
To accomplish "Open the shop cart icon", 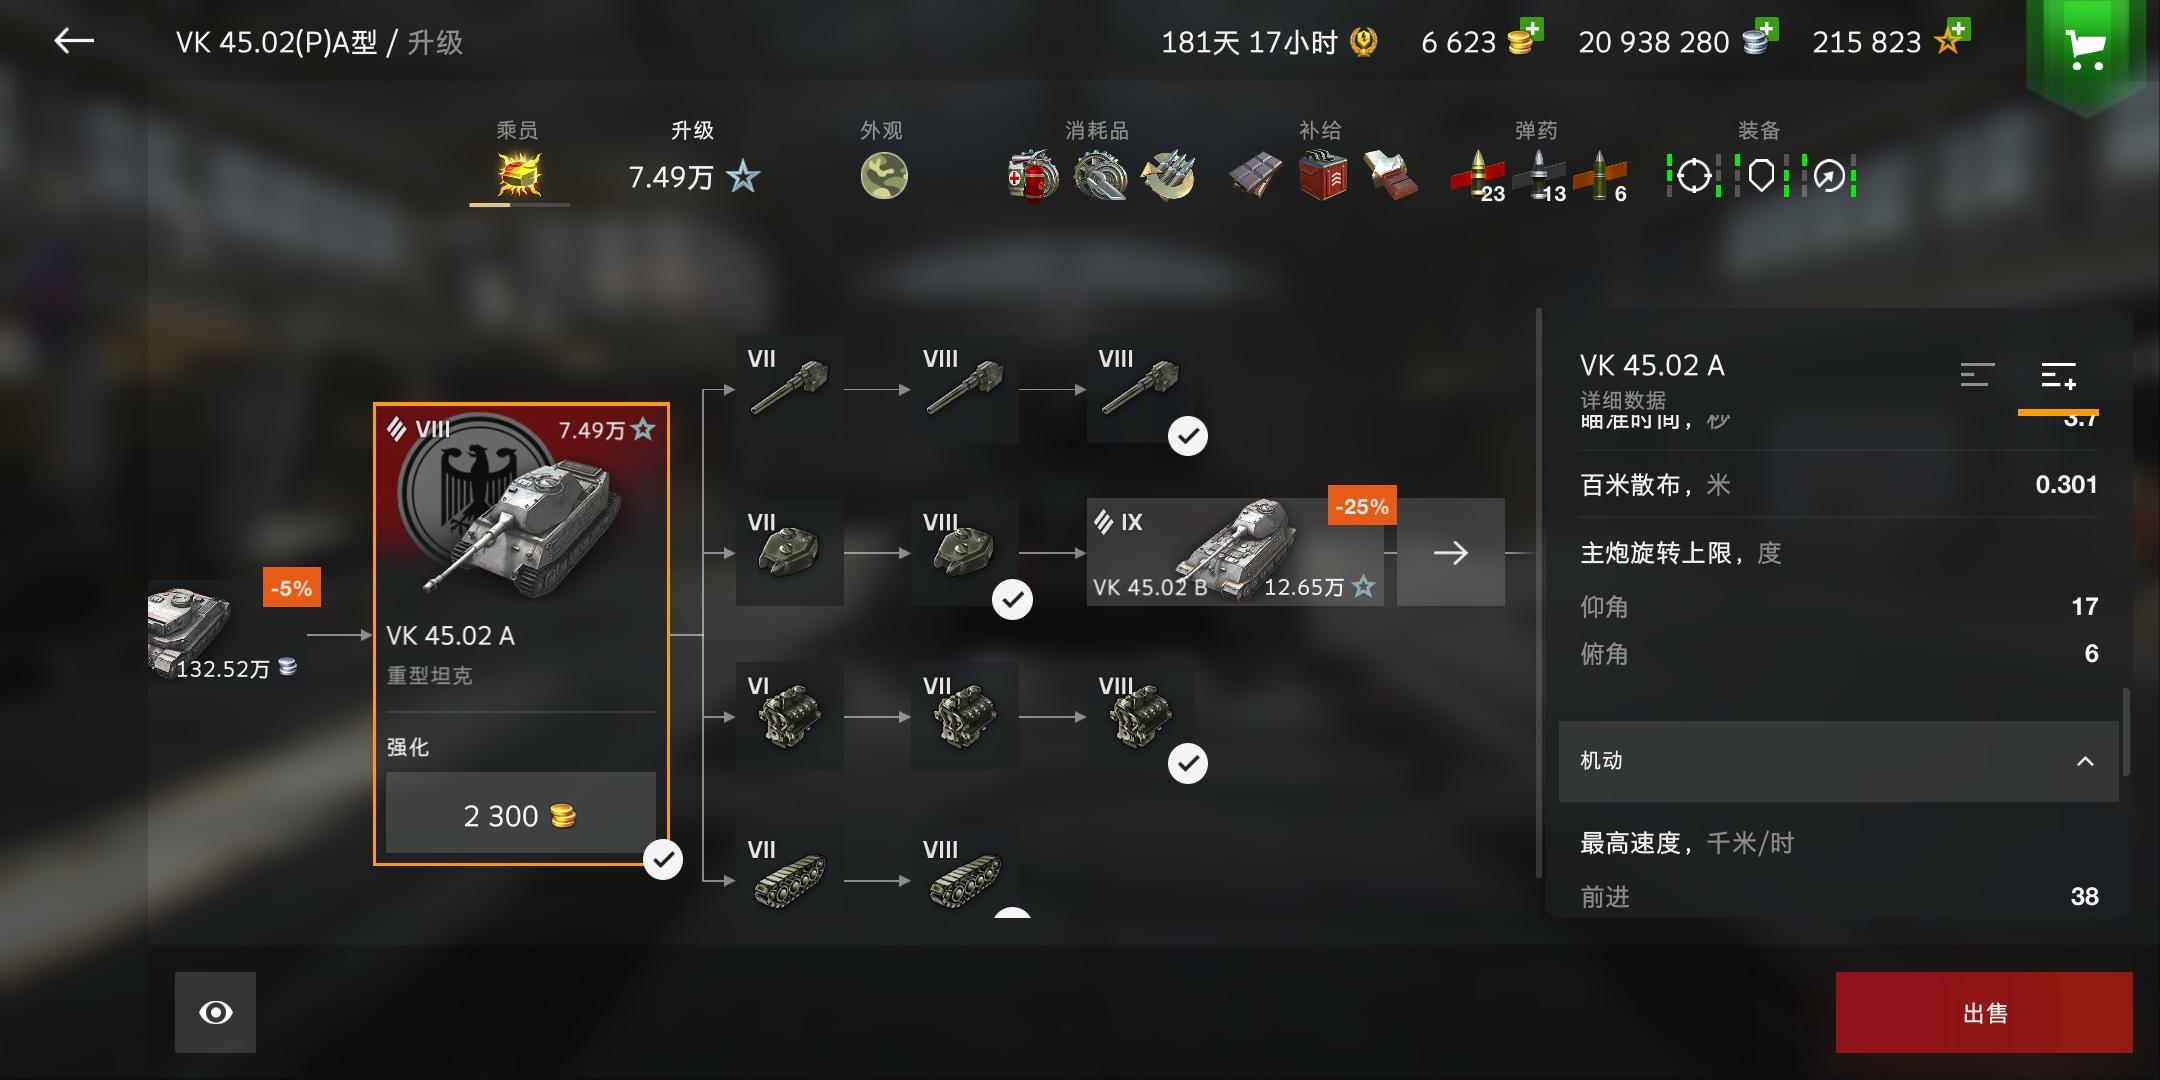I will [x=2085, y=46].
